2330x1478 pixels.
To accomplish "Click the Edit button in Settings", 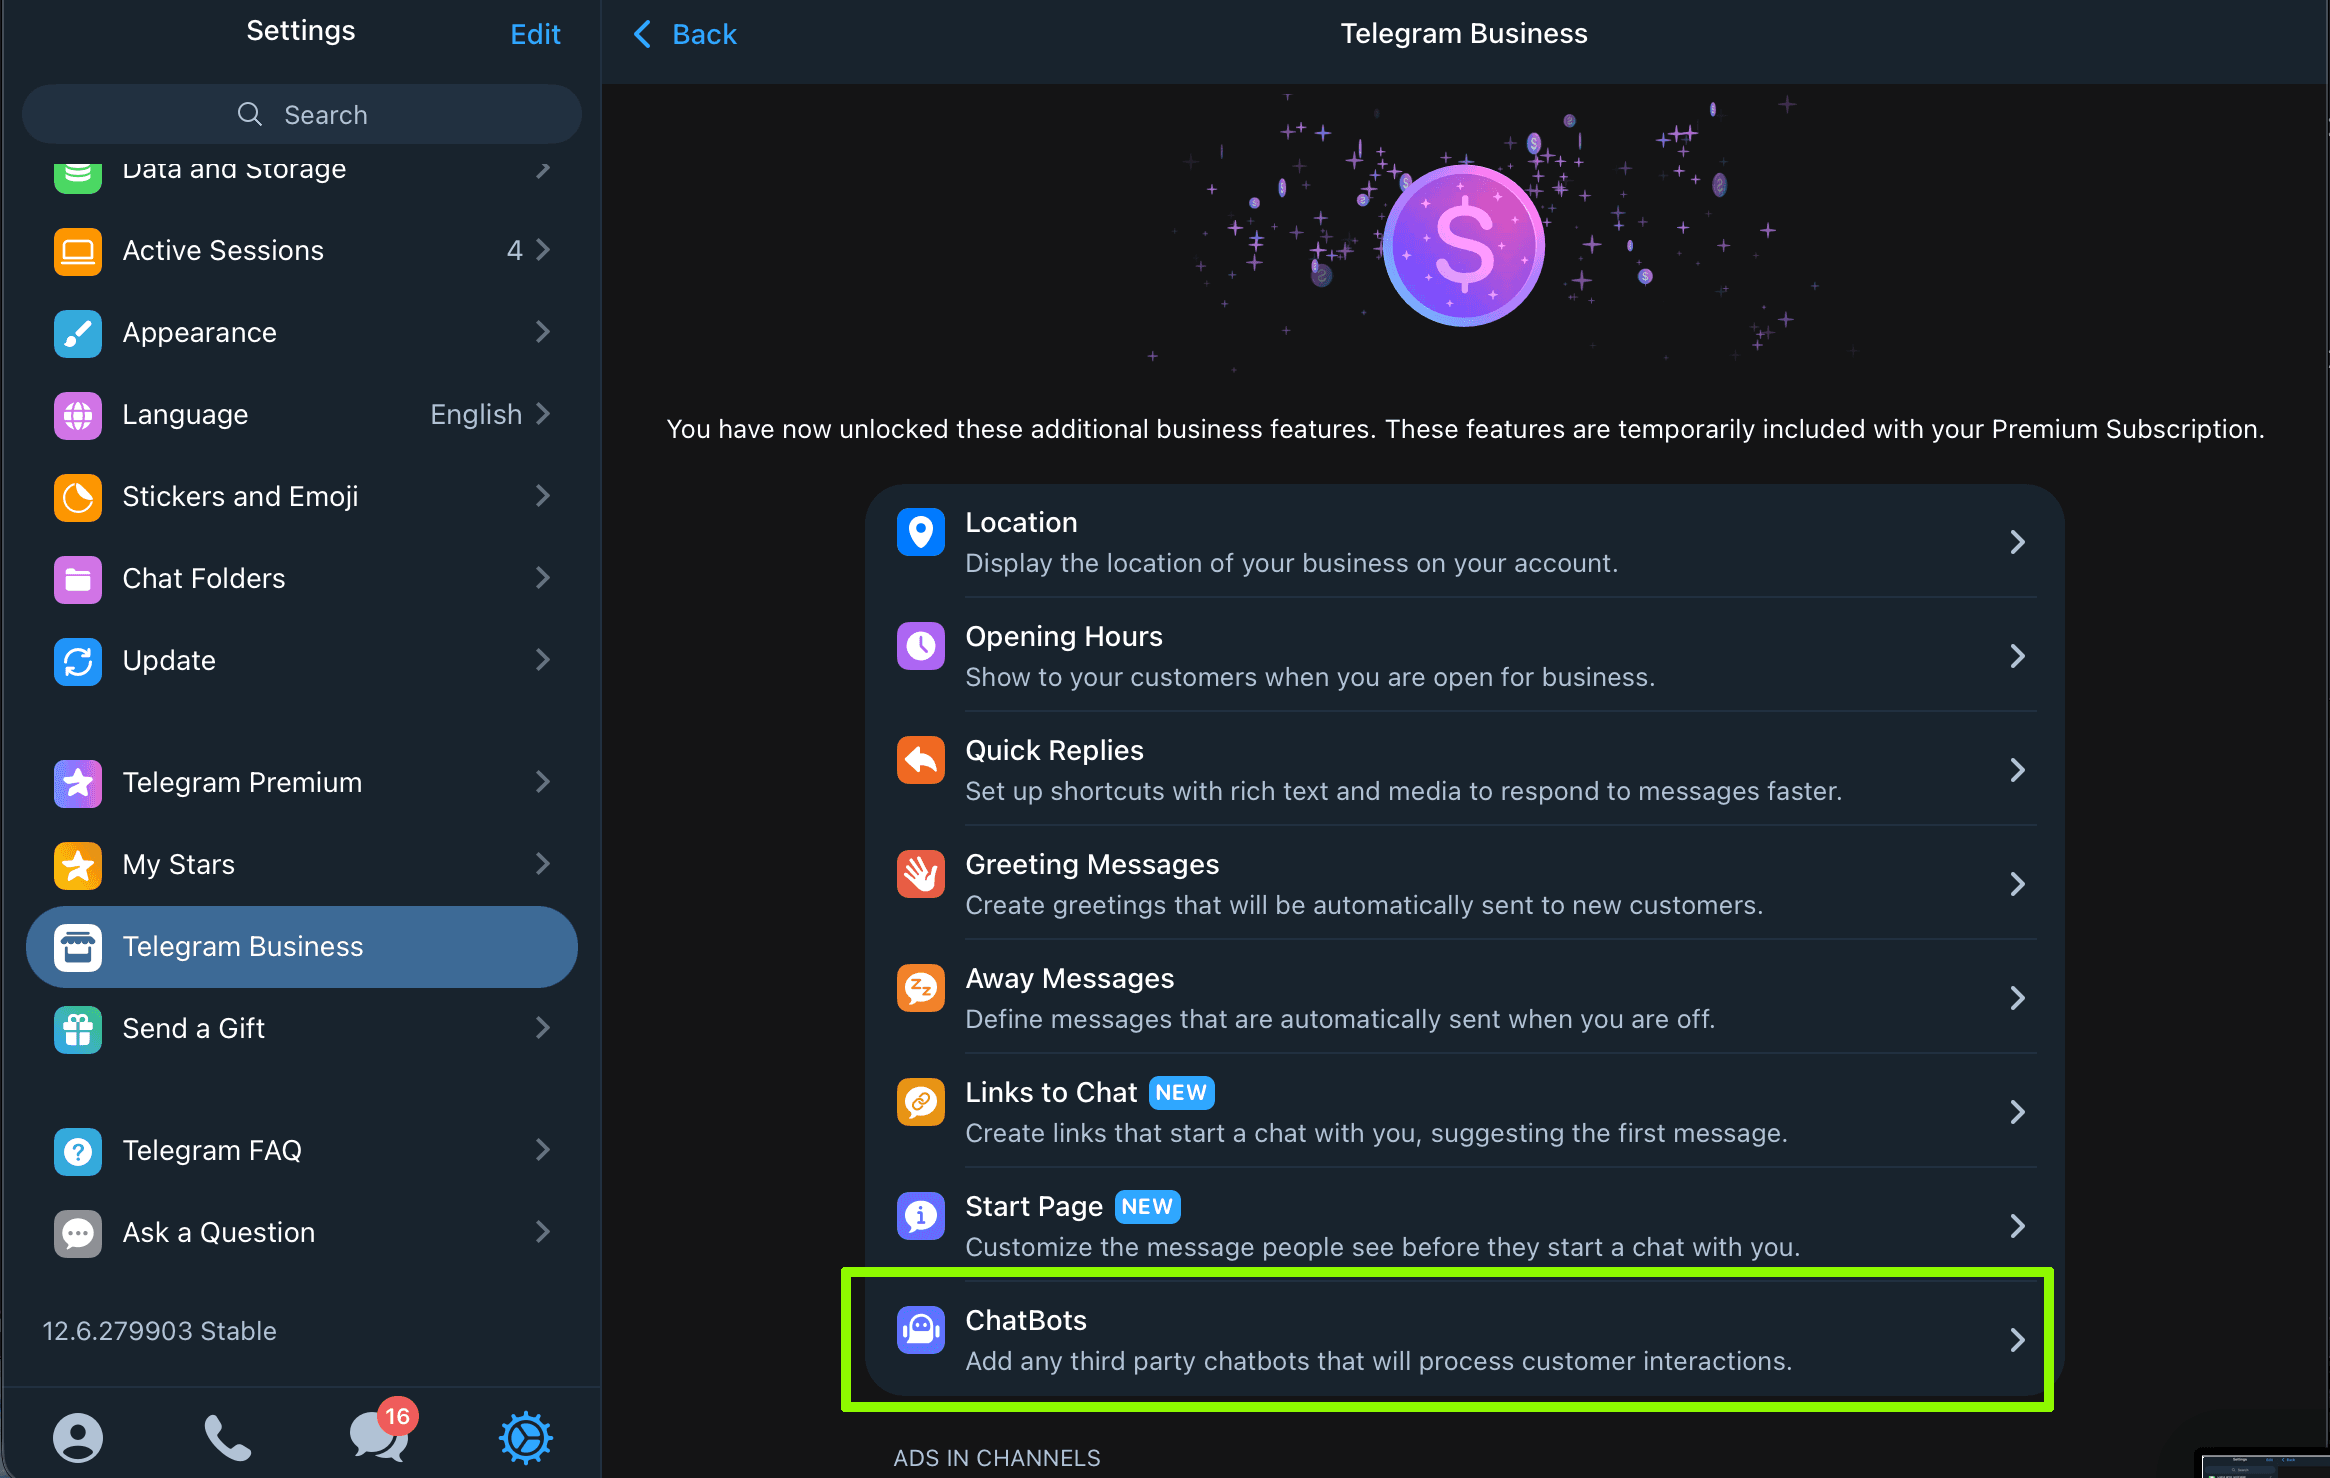I will tap(535, 34).
